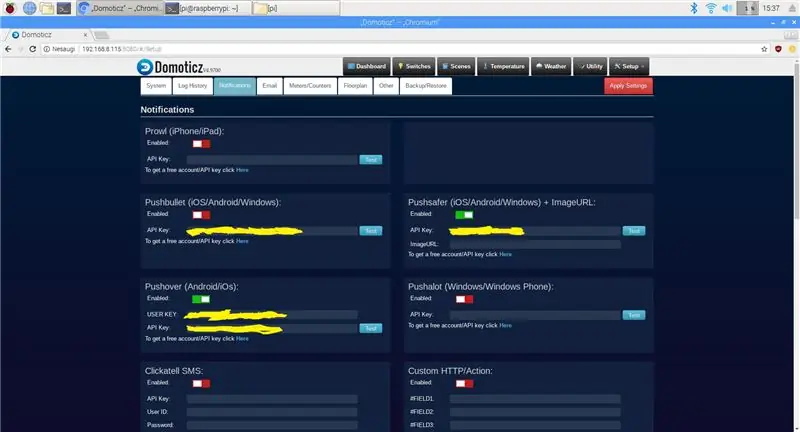The height and width of the screenshot is (432, 800).
Task: Enable the Custom HTTP/Action switch
Action: point(464,383)
